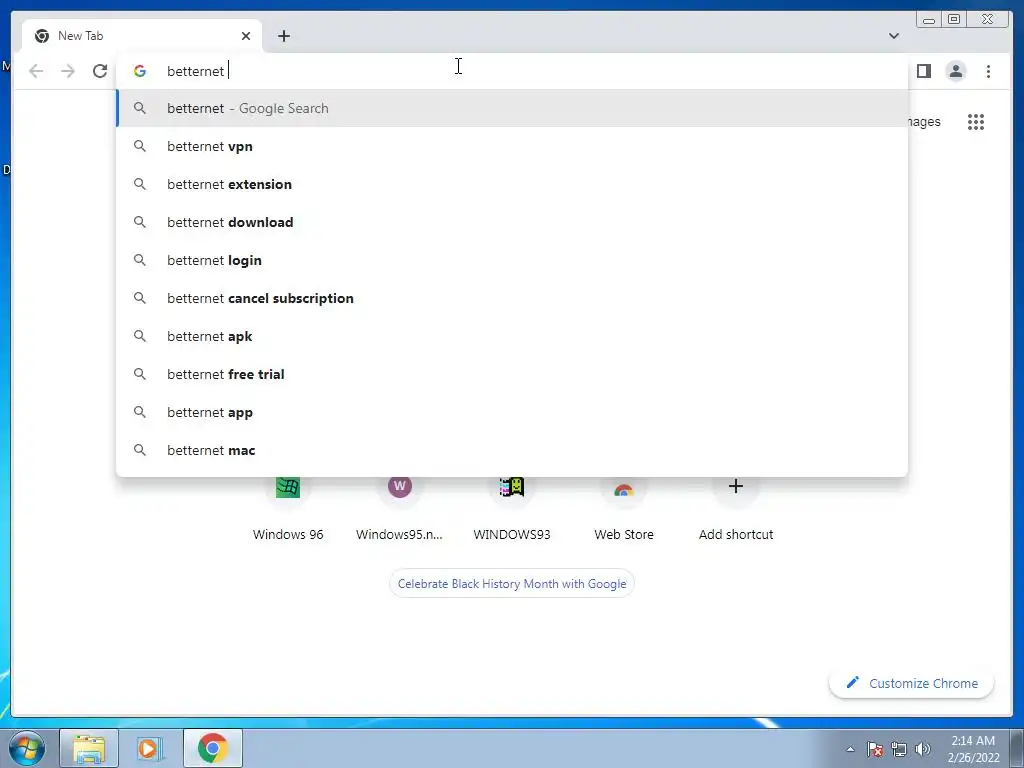
Task: Choose the 'betternet extension' suggestion
Action: (512, 184)
